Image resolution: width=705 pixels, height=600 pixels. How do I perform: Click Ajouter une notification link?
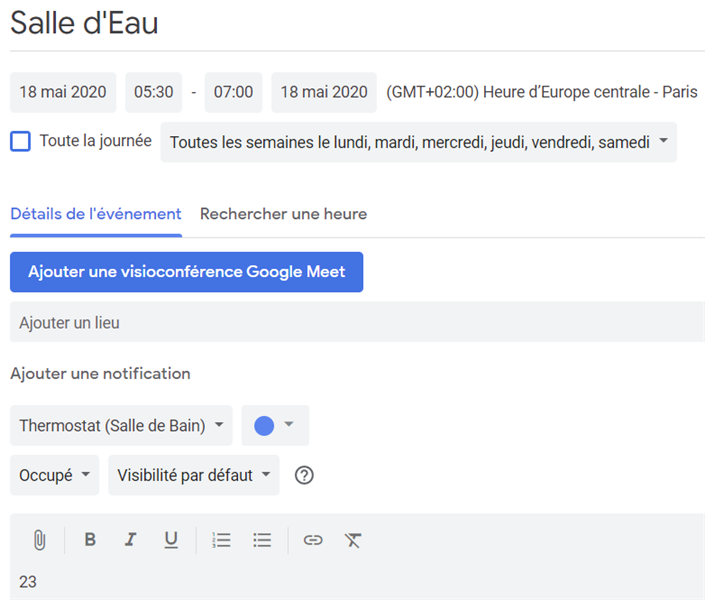(x=100, y=373)
